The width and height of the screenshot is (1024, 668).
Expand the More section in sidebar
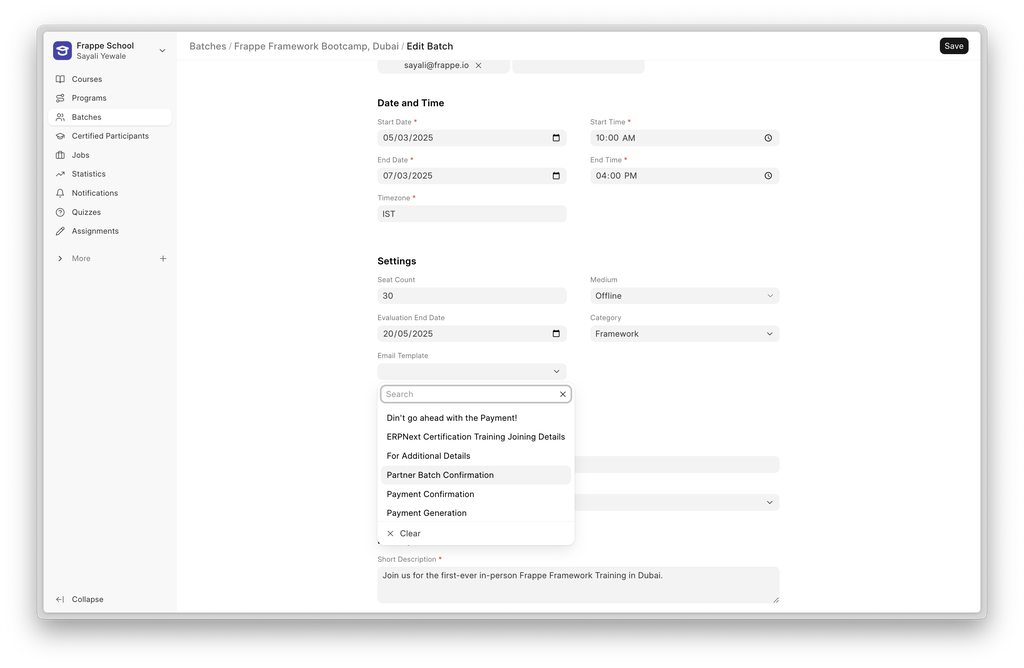tap(61, 258)
